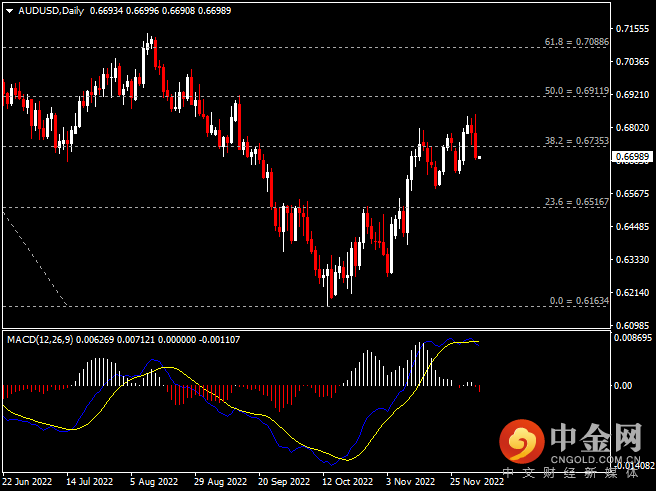Click the 0.71555 price axis label
The width and height of the screenshot is (656, 491).
[635, 29]
